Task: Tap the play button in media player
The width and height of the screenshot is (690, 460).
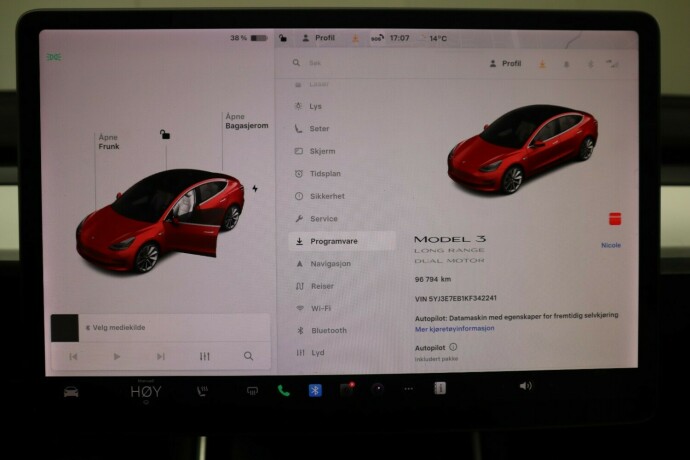Action: tap(117, 357)
